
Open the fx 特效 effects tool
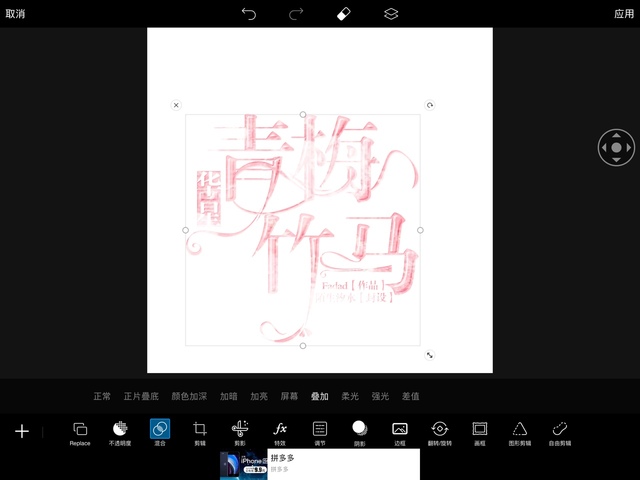[280, 431]
